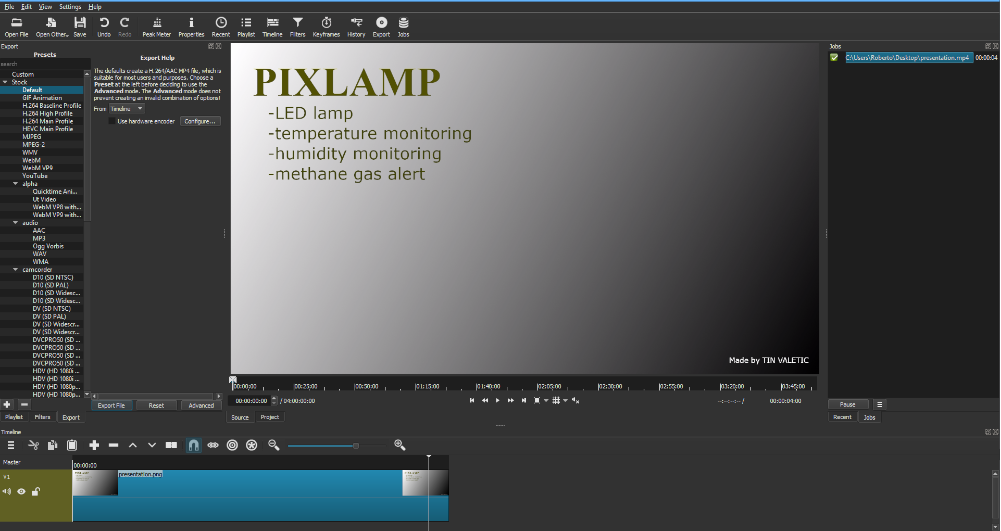The width and height of the screenshot is (1001, 531).
Task: Collapse the alpha presets group
Action: (x=15, y=184)
